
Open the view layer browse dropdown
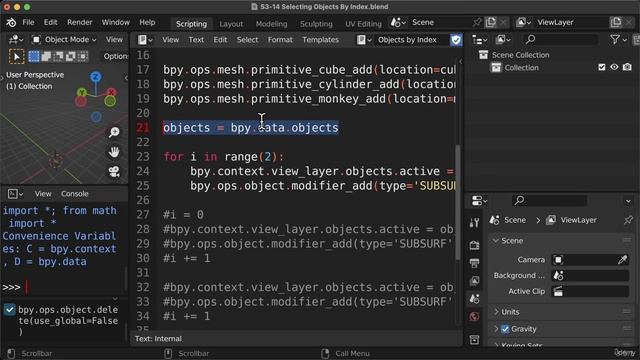pyautogui.click(x=524, y=22)
